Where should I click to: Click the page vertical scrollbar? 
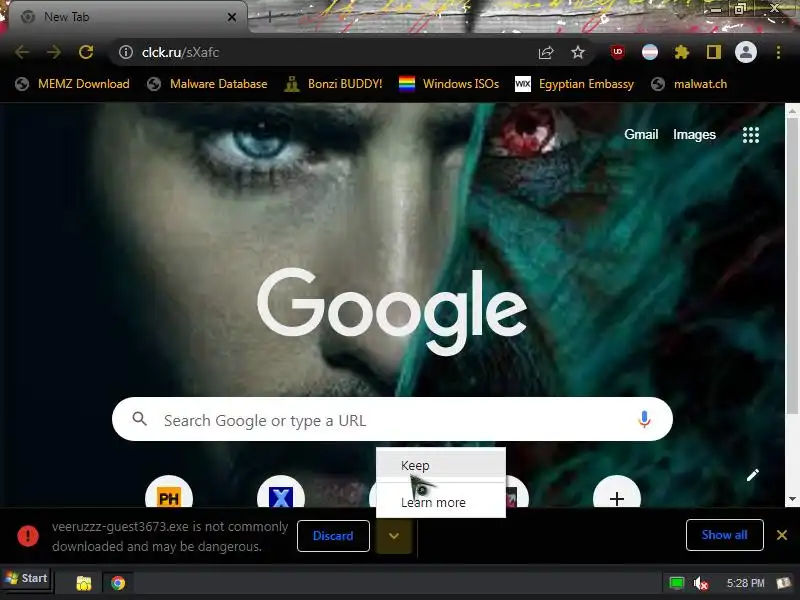coord(792,265)
